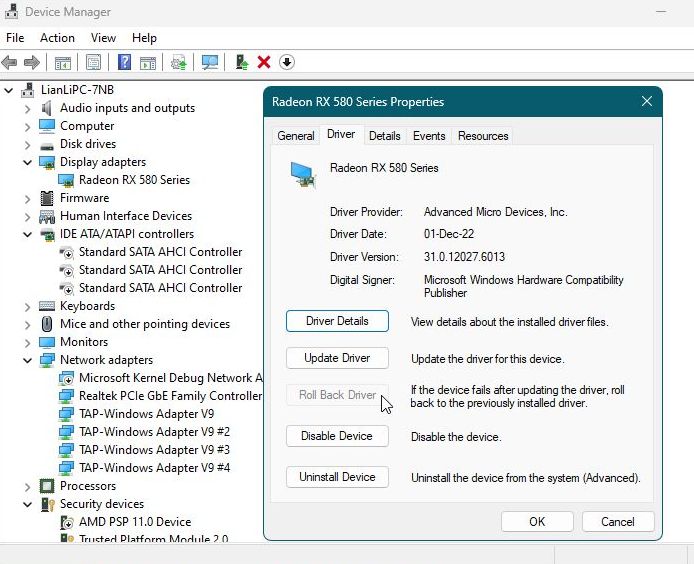The width and height of the screenshot is (694, 564).
Task: Switch to the Details tab
Action: click(x=384, y=136)
